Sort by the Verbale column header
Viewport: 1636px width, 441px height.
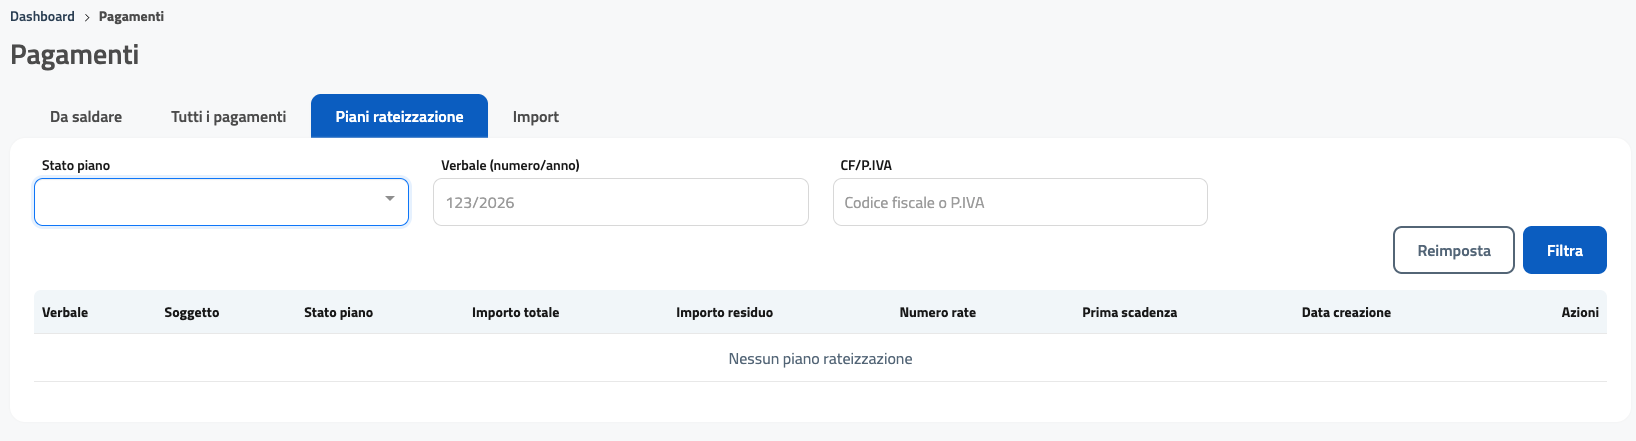point(65,313)
